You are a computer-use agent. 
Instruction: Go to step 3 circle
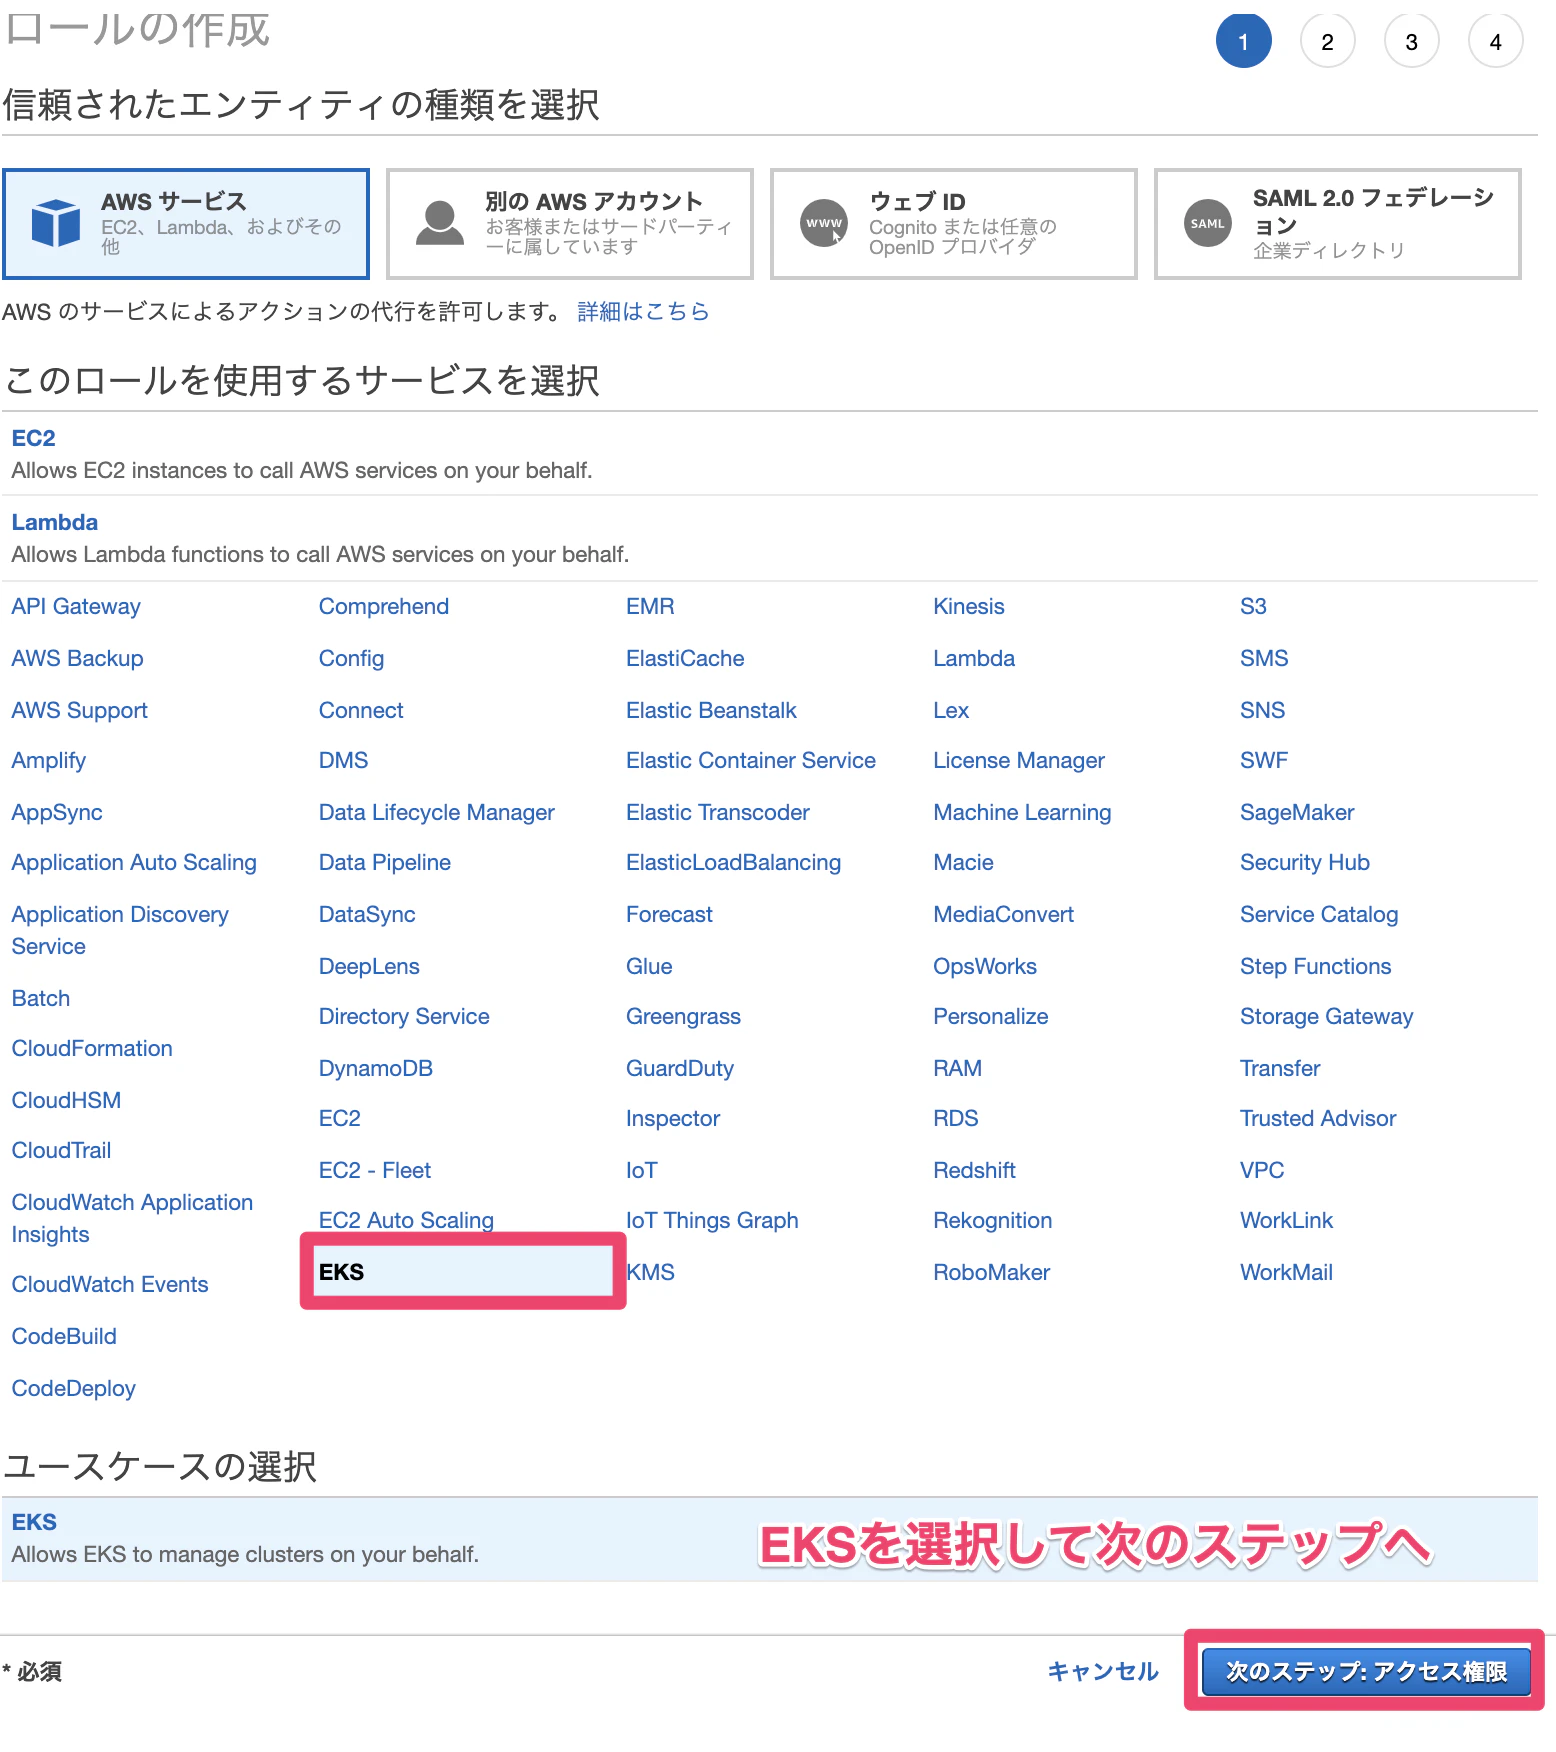[x=1411, y=41]
